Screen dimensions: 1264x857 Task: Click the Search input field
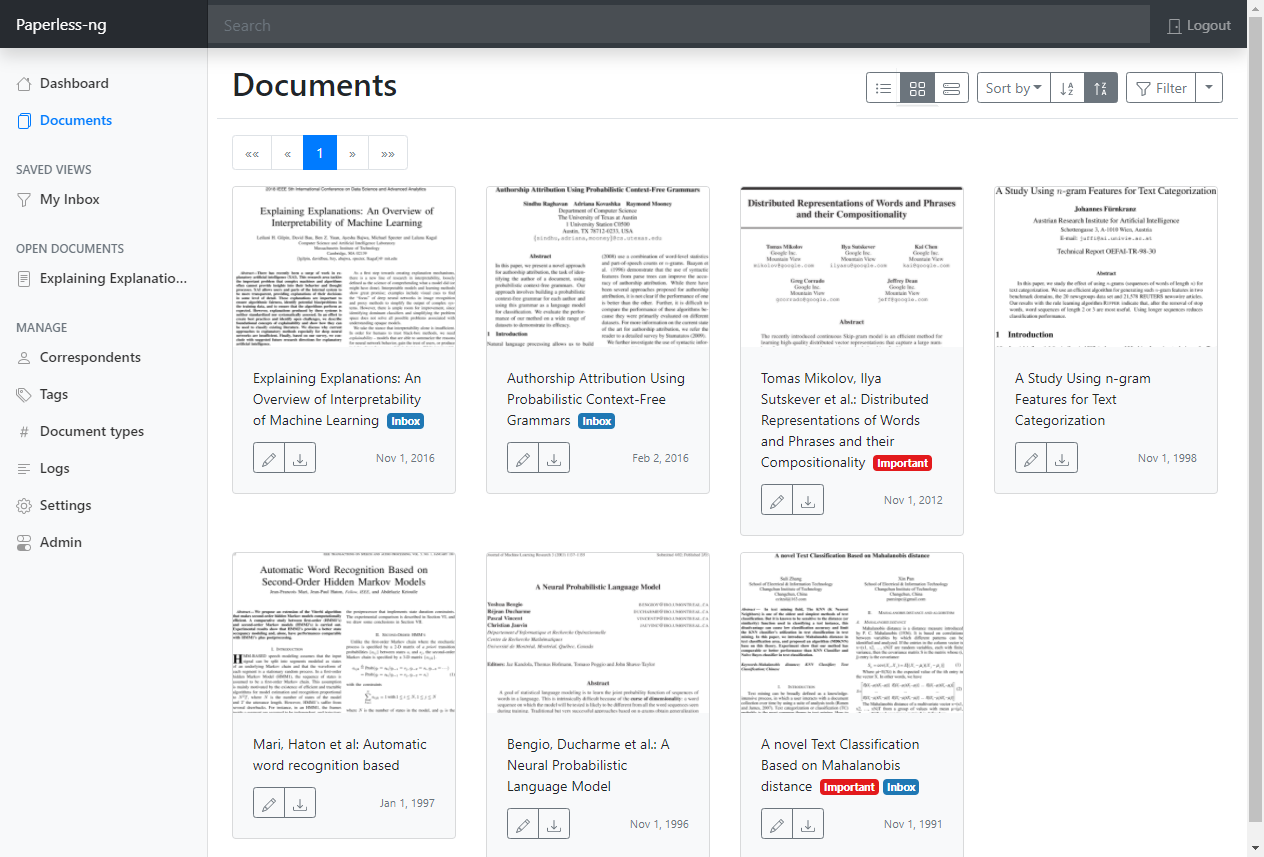678,25
